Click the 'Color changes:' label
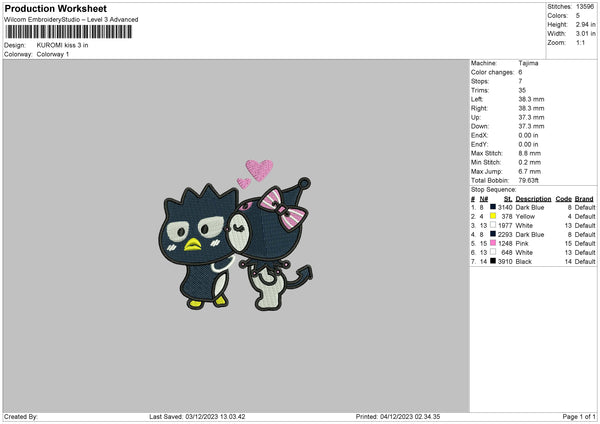 (492, 72)
